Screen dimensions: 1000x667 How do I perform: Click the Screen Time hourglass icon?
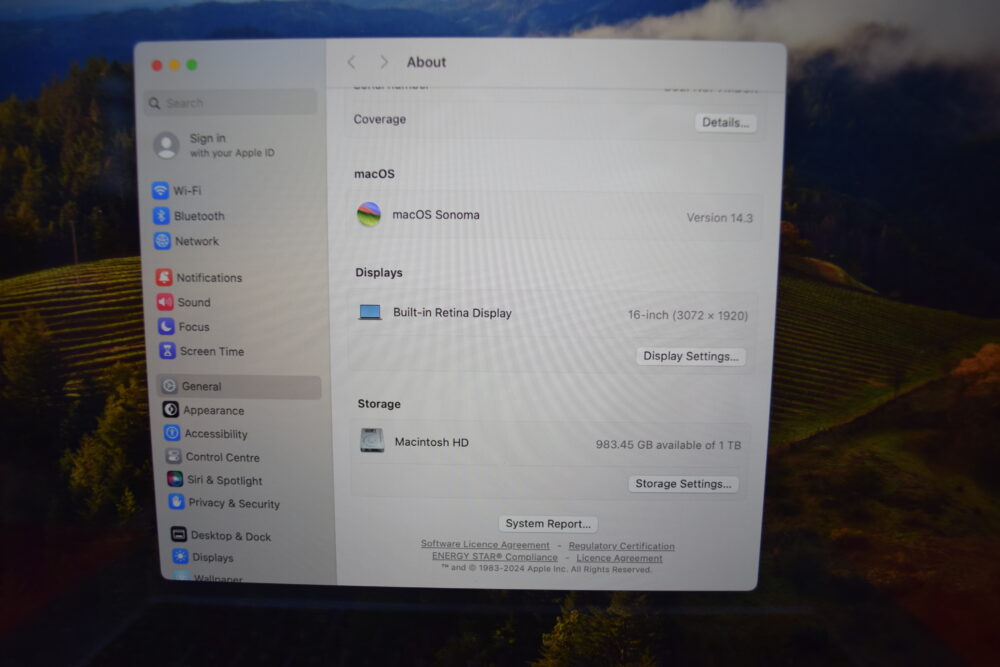(167, 351)
